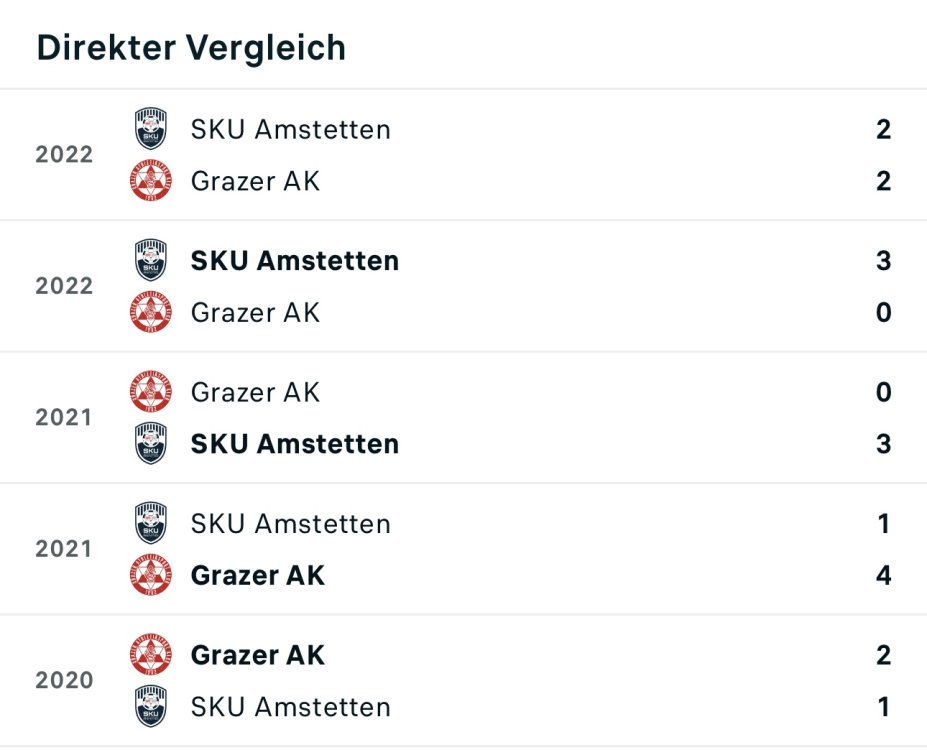Click bold SKU Amstetten name in 2021 match
The height and width of the screenshot is (750, 927).
point(294,444)
